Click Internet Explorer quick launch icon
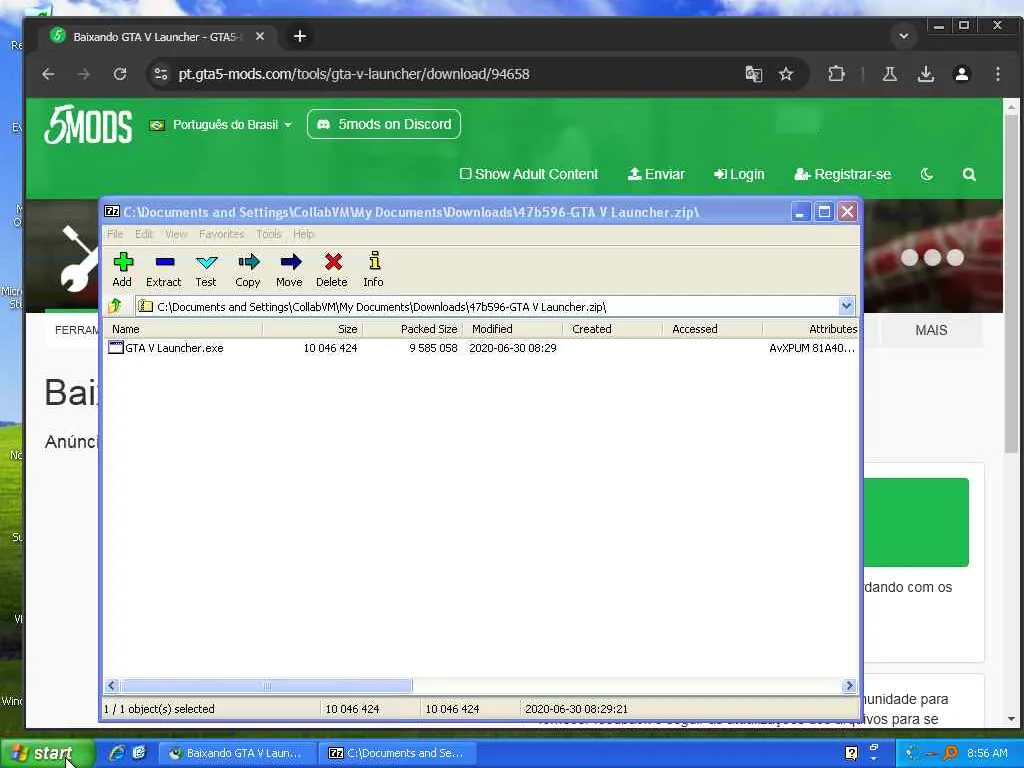This screenshot has width=1024, height=768. click(117, 753)
